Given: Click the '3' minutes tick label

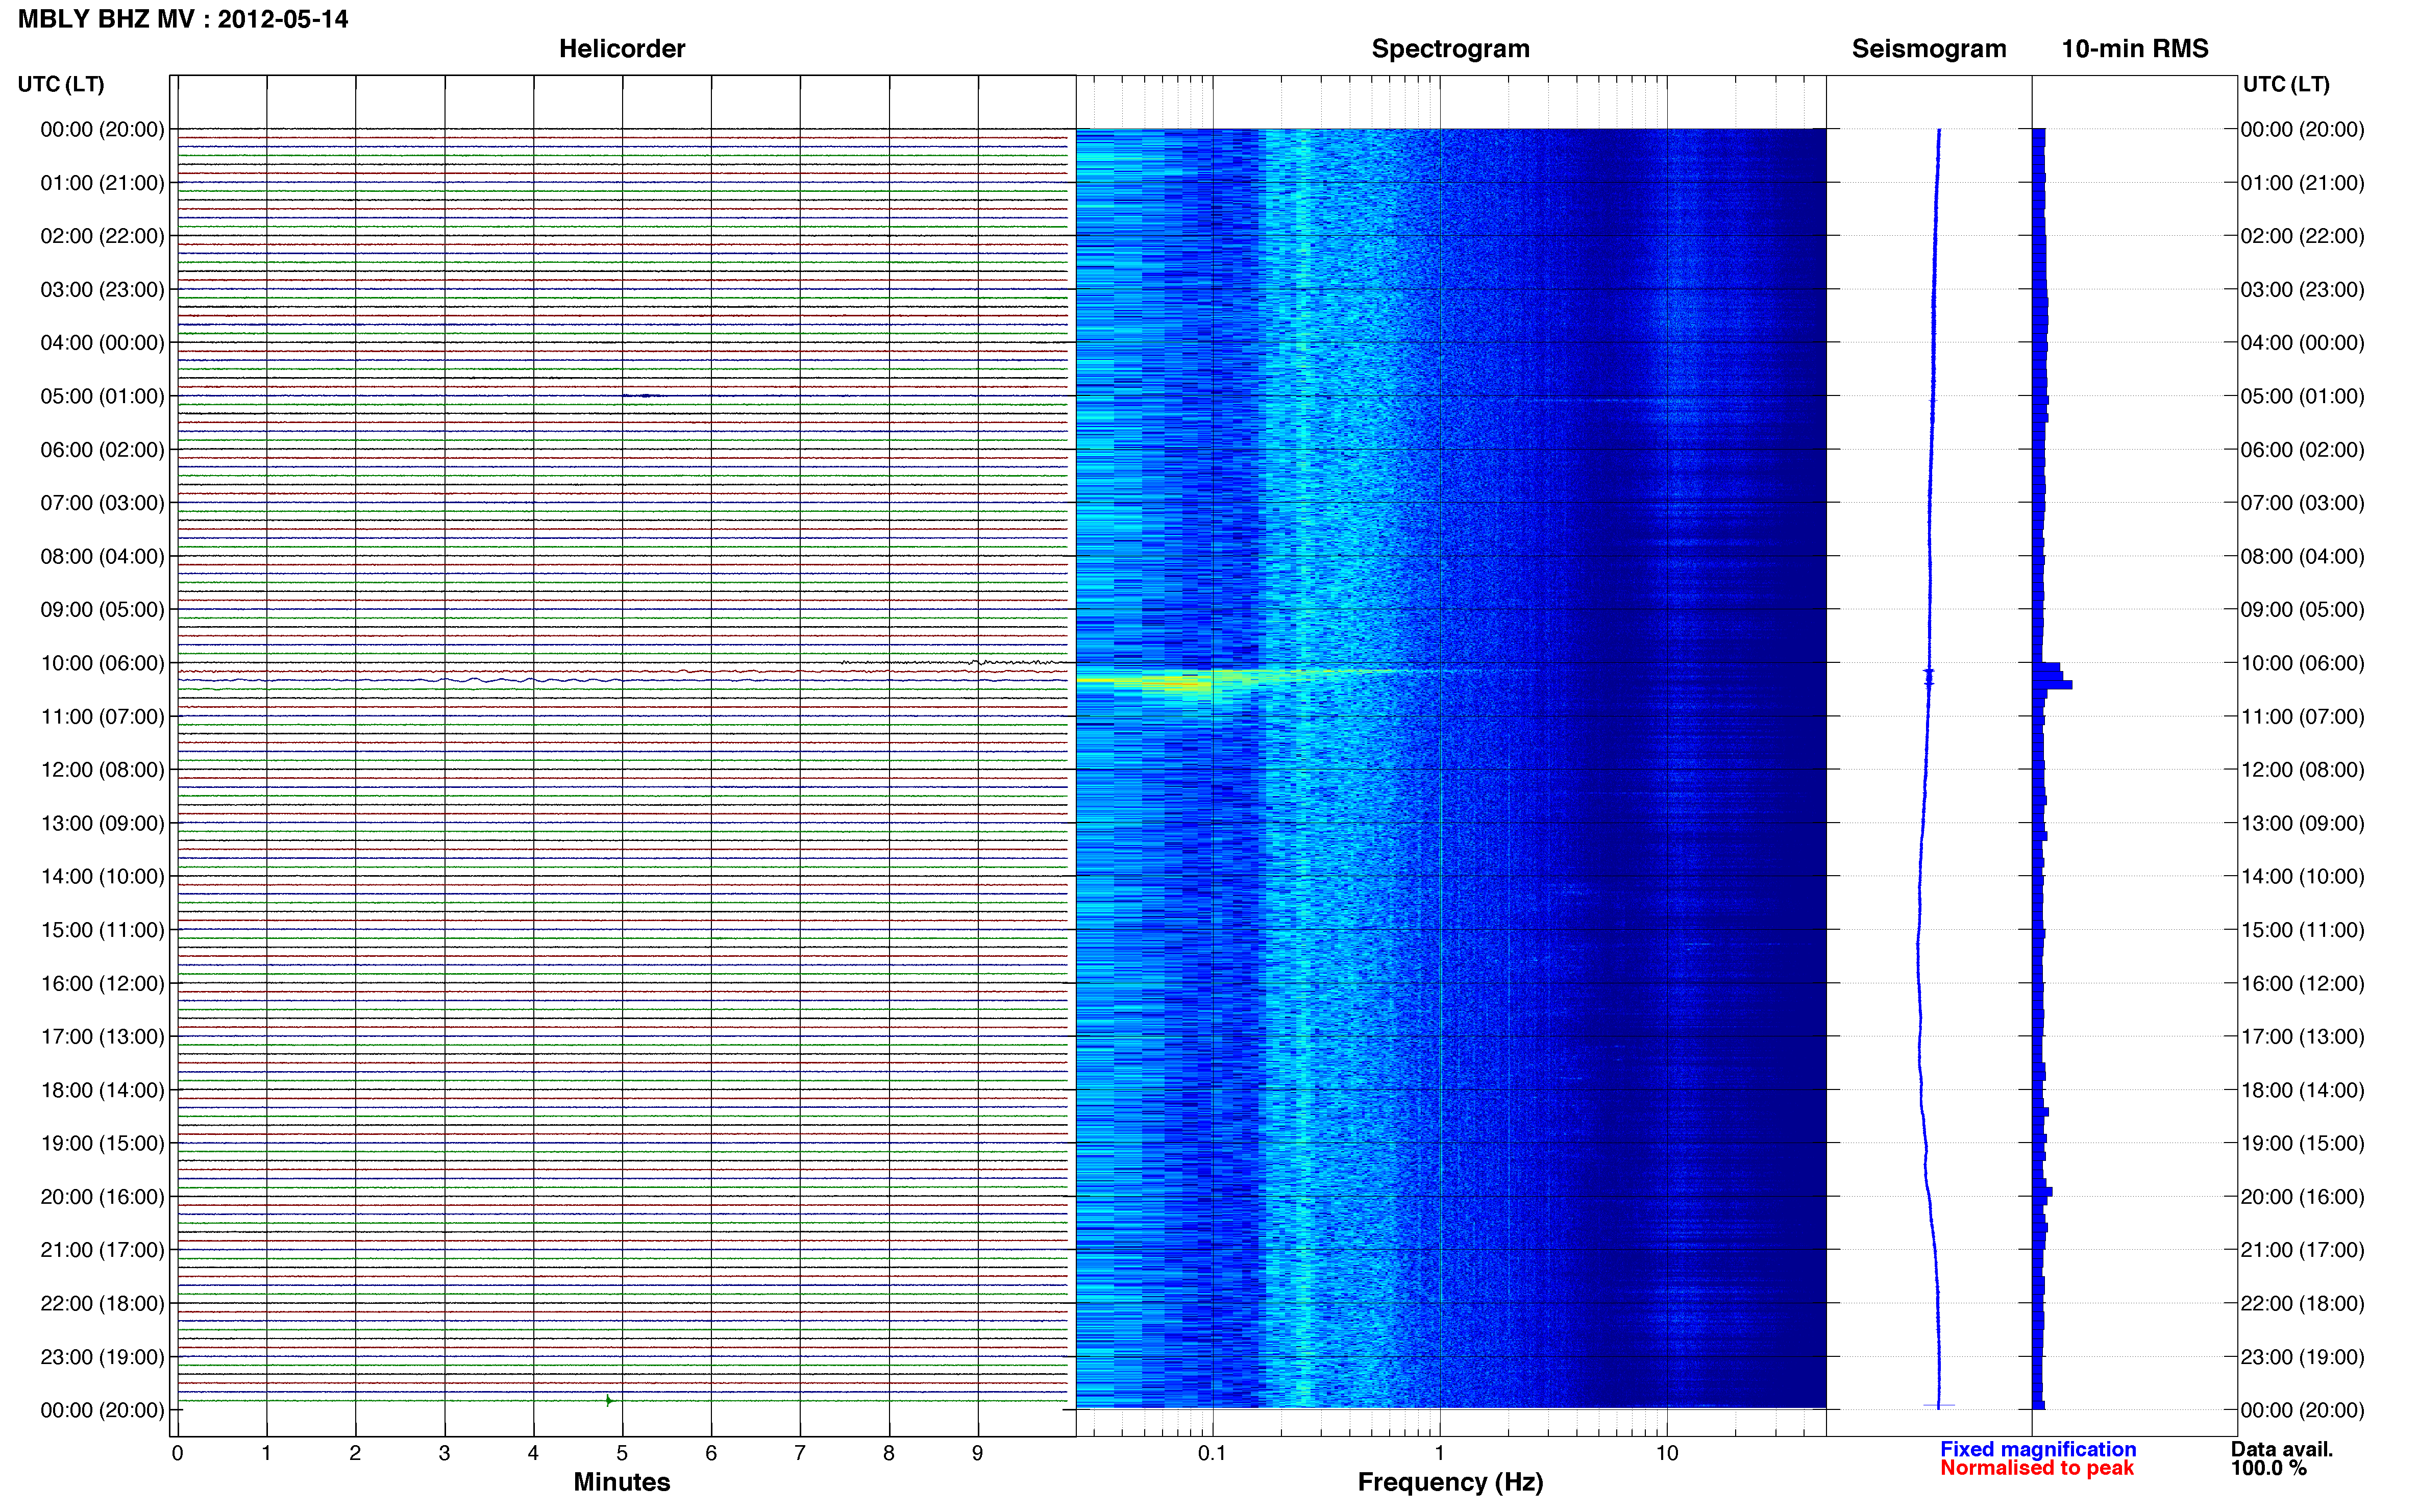Looking at the screenshot, I should [444, 1453].
